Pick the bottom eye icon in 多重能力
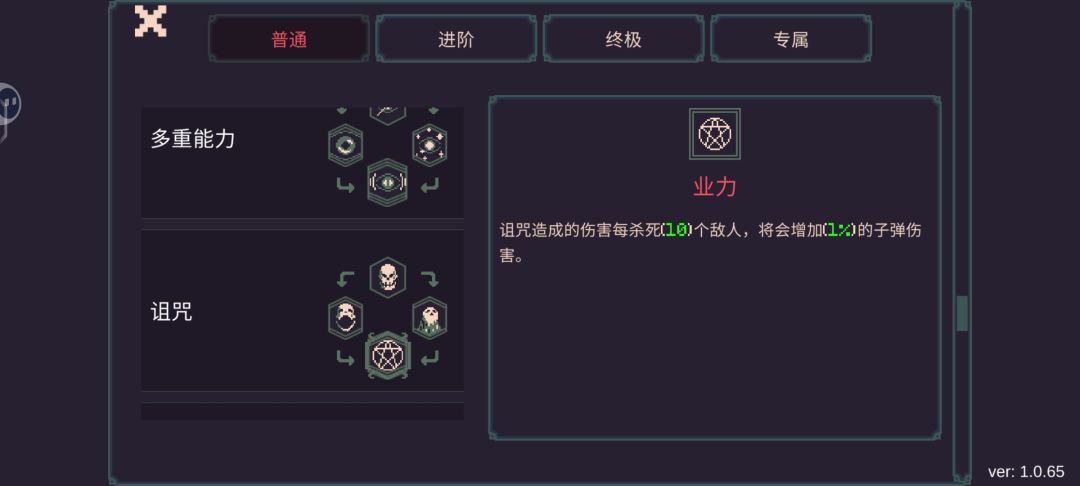The width and height of the screenshot is (1080, 486). [388, 182]
